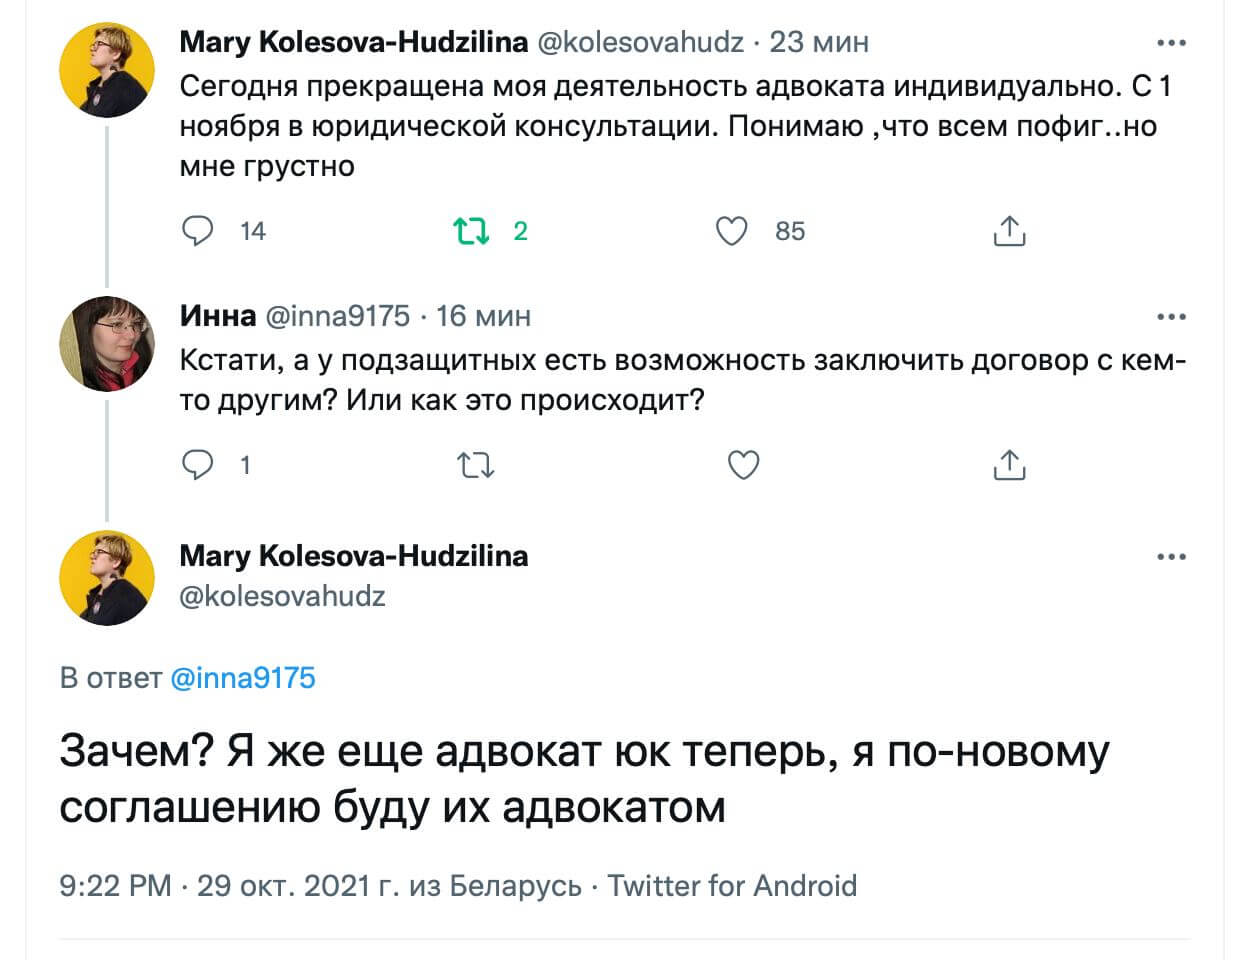Click Mary's avatar in the main reply
The width and height of the screenshot is (1258, 960).
pyautogui.click(x=107, y=578)
